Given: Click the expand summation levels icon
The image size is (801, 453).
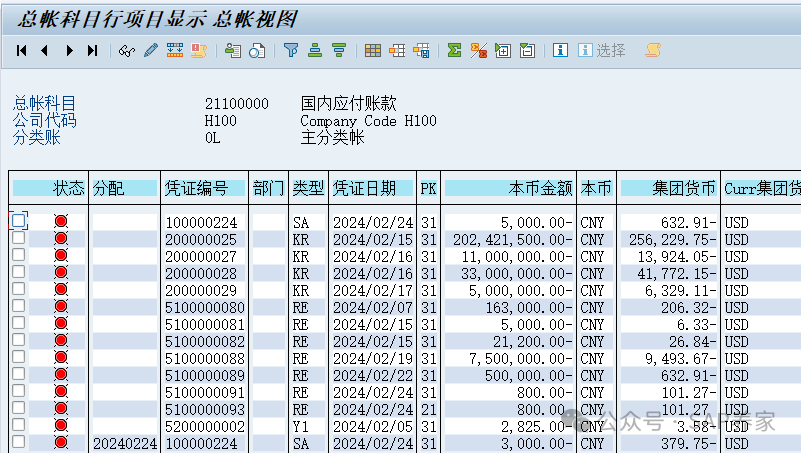Looking at the screenshot, I should pyautogui.click(x=503, y=51).
